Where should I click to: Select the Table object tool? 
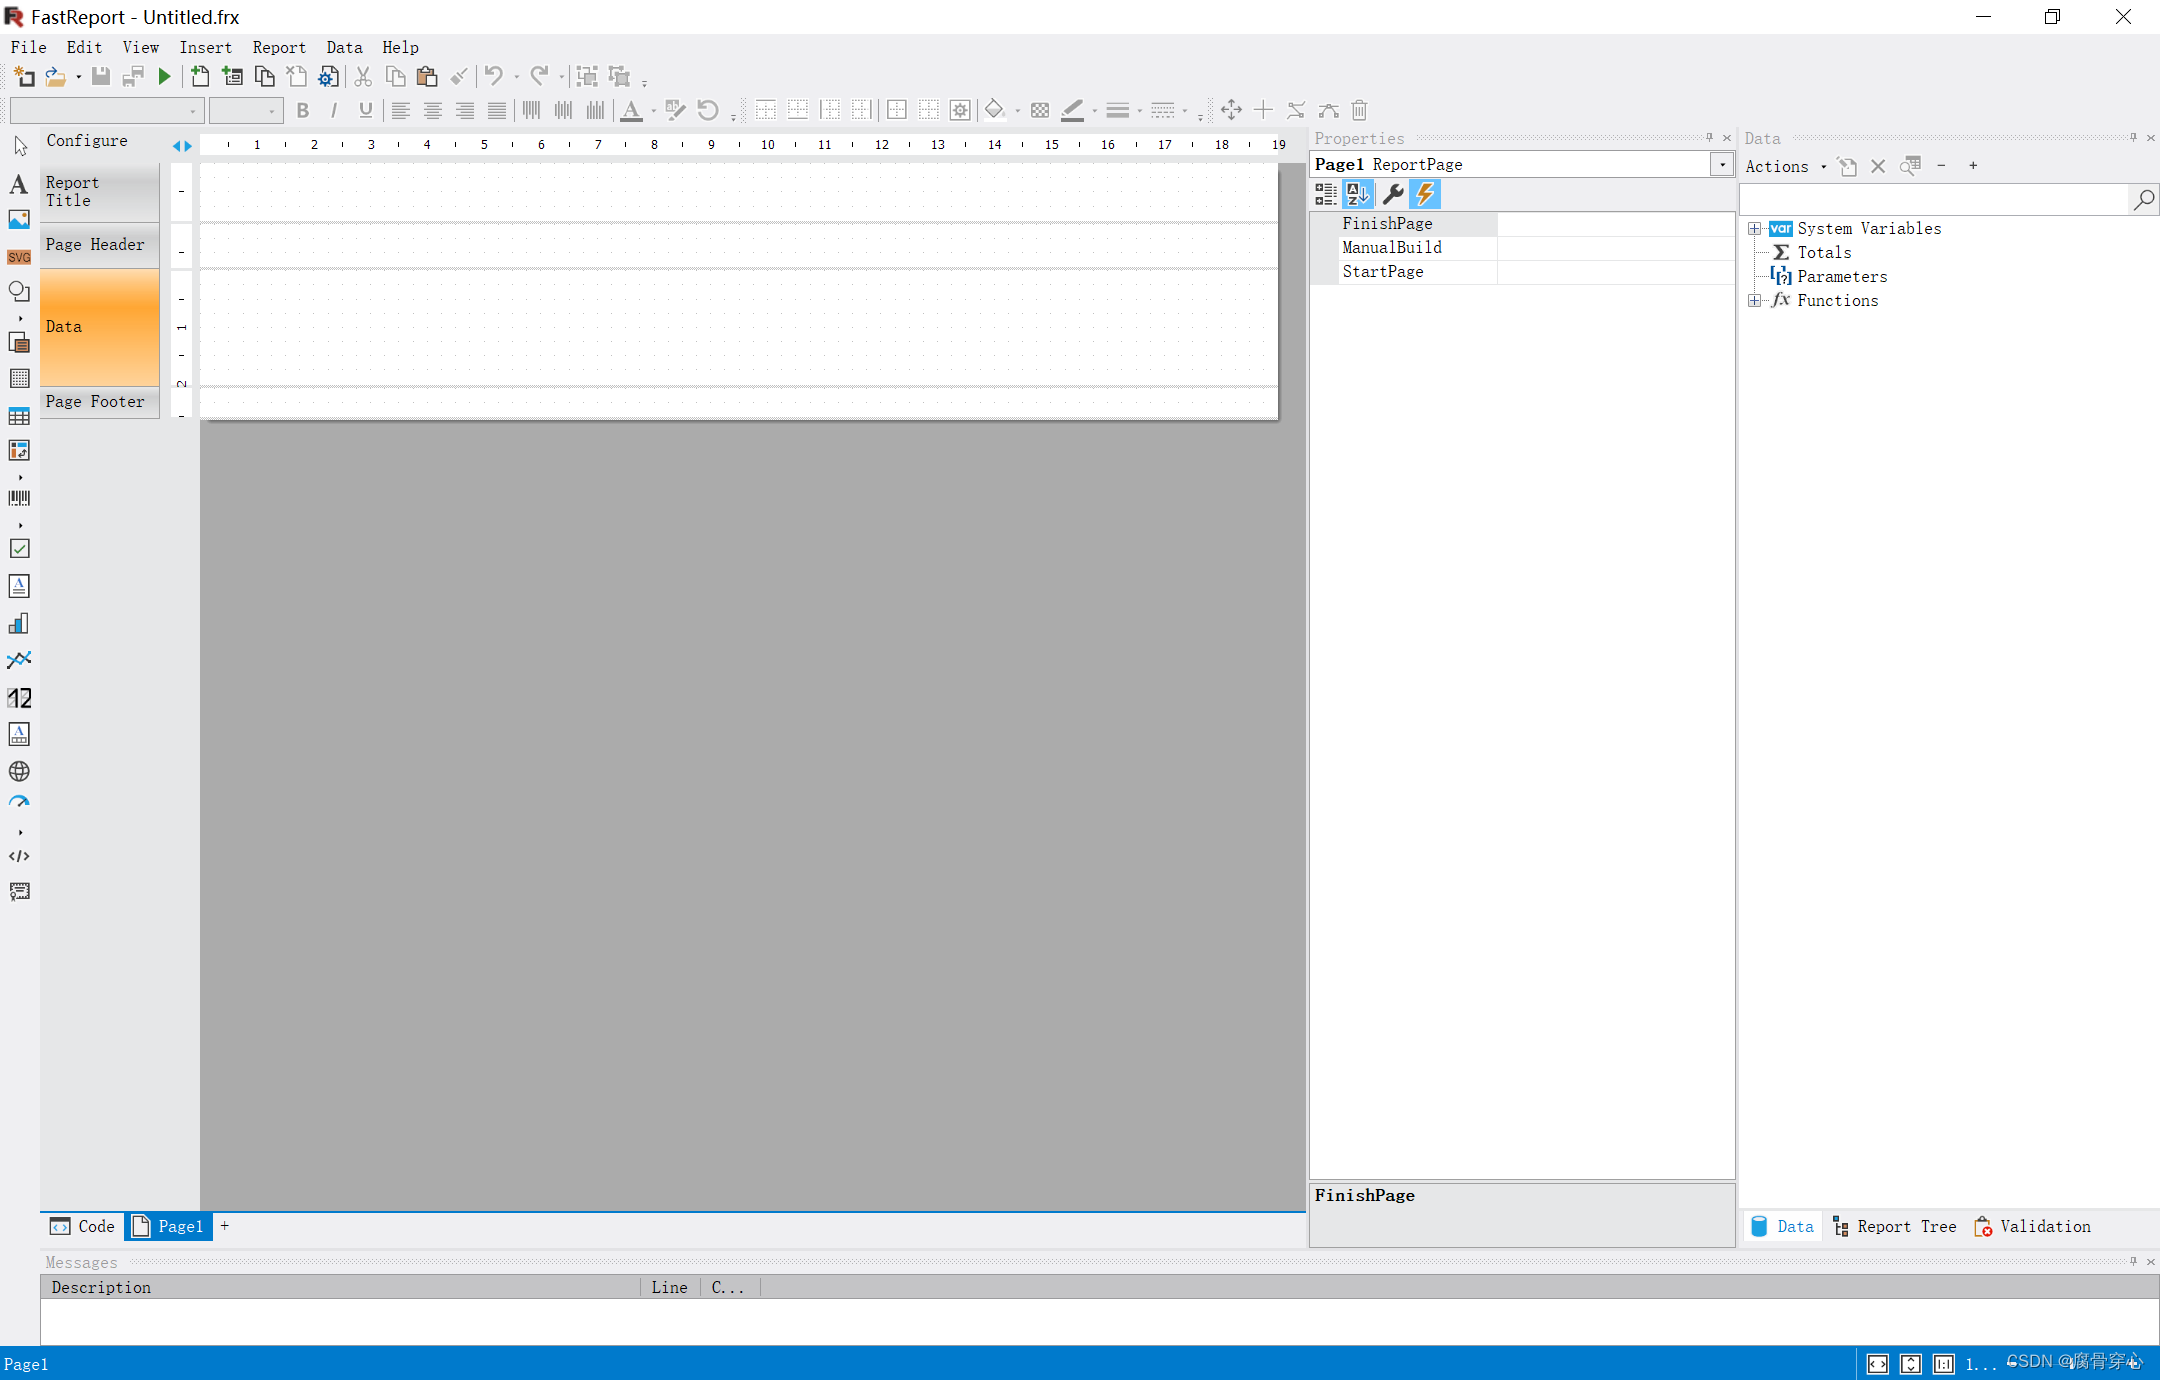19,416
